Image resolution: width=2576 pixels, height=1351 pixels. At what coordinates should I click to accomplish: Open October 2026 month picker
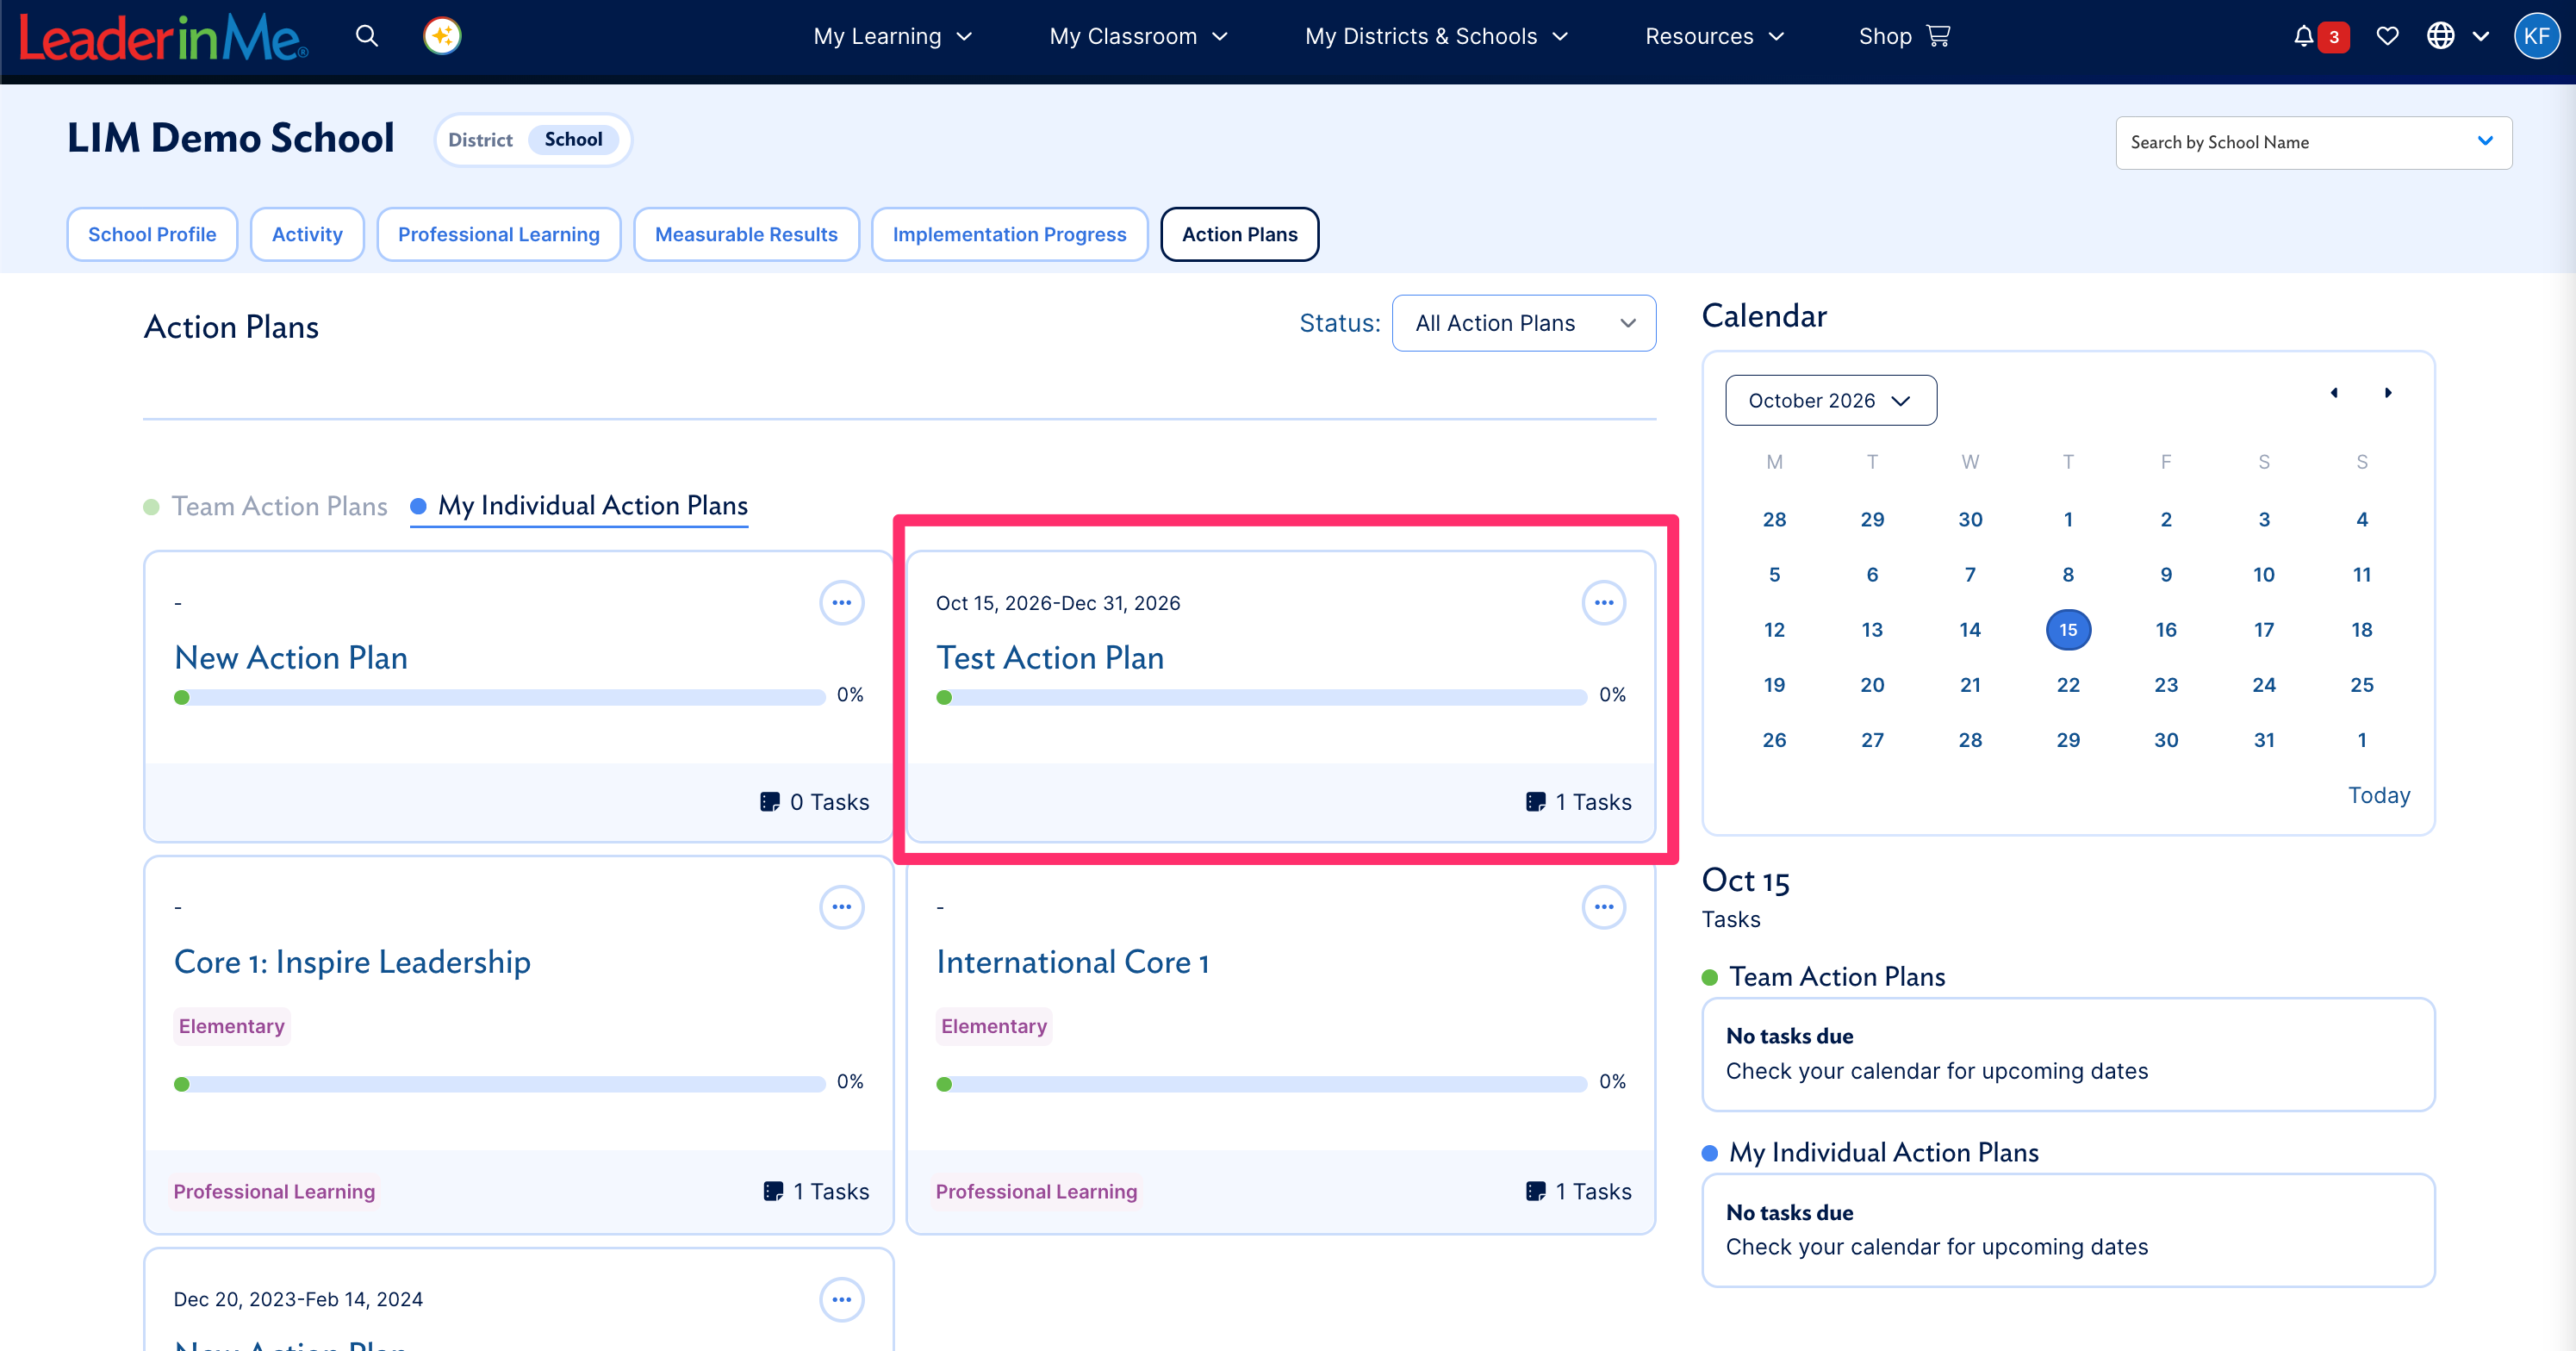(1830, 400)
